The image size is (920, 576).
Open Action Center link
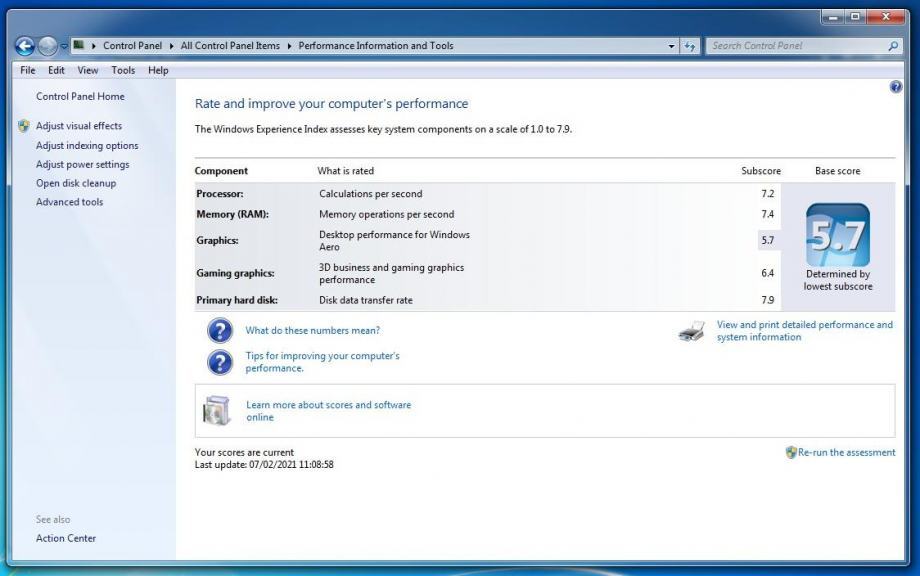(66, 538)
